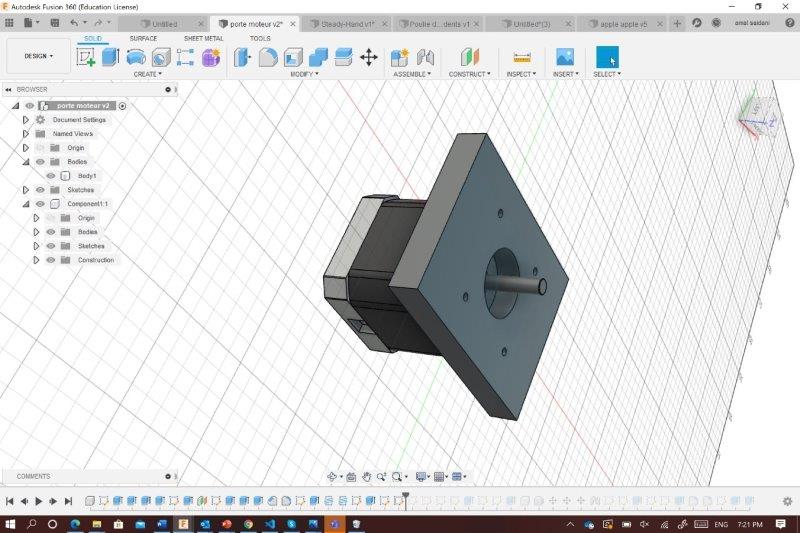The image size is (800, 533).
Task: Select the Fillet tool
Action: click(x=268, y=57)
